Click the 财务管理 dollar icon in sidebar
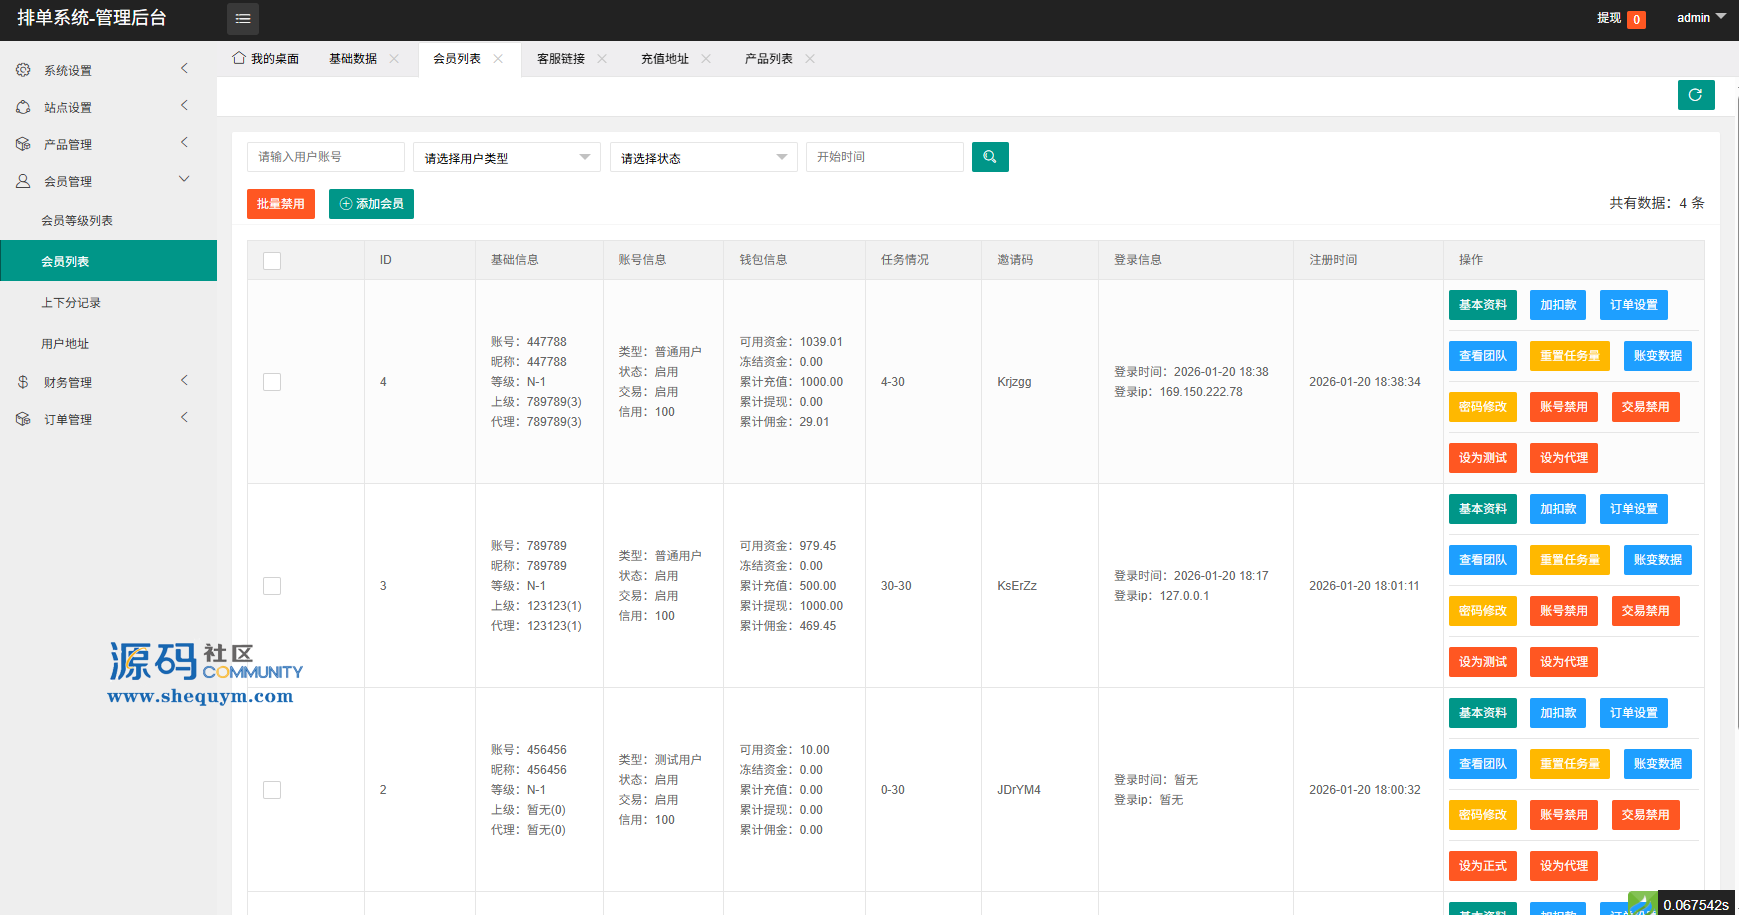The width and height of the screenshot is (1739, 915). point(23,382)
